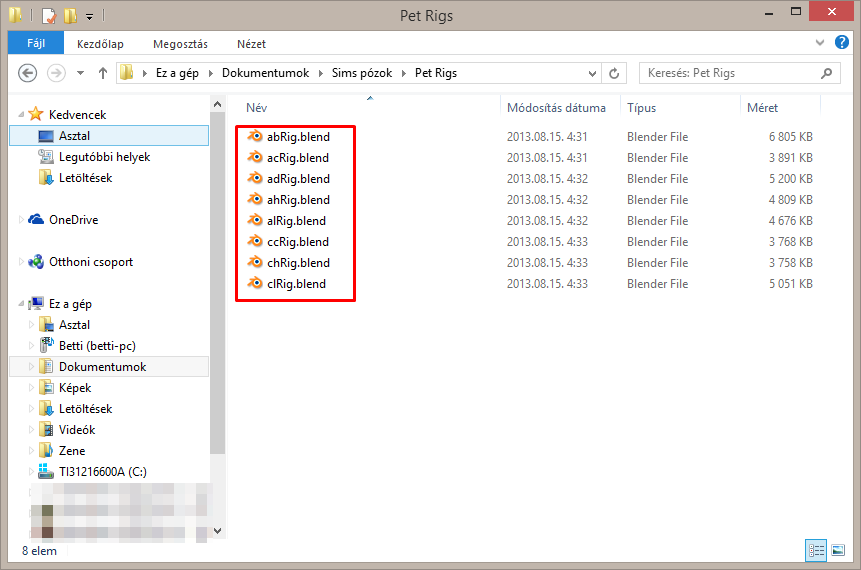Expand the Otthoni csoport node

tap(21, 262)
